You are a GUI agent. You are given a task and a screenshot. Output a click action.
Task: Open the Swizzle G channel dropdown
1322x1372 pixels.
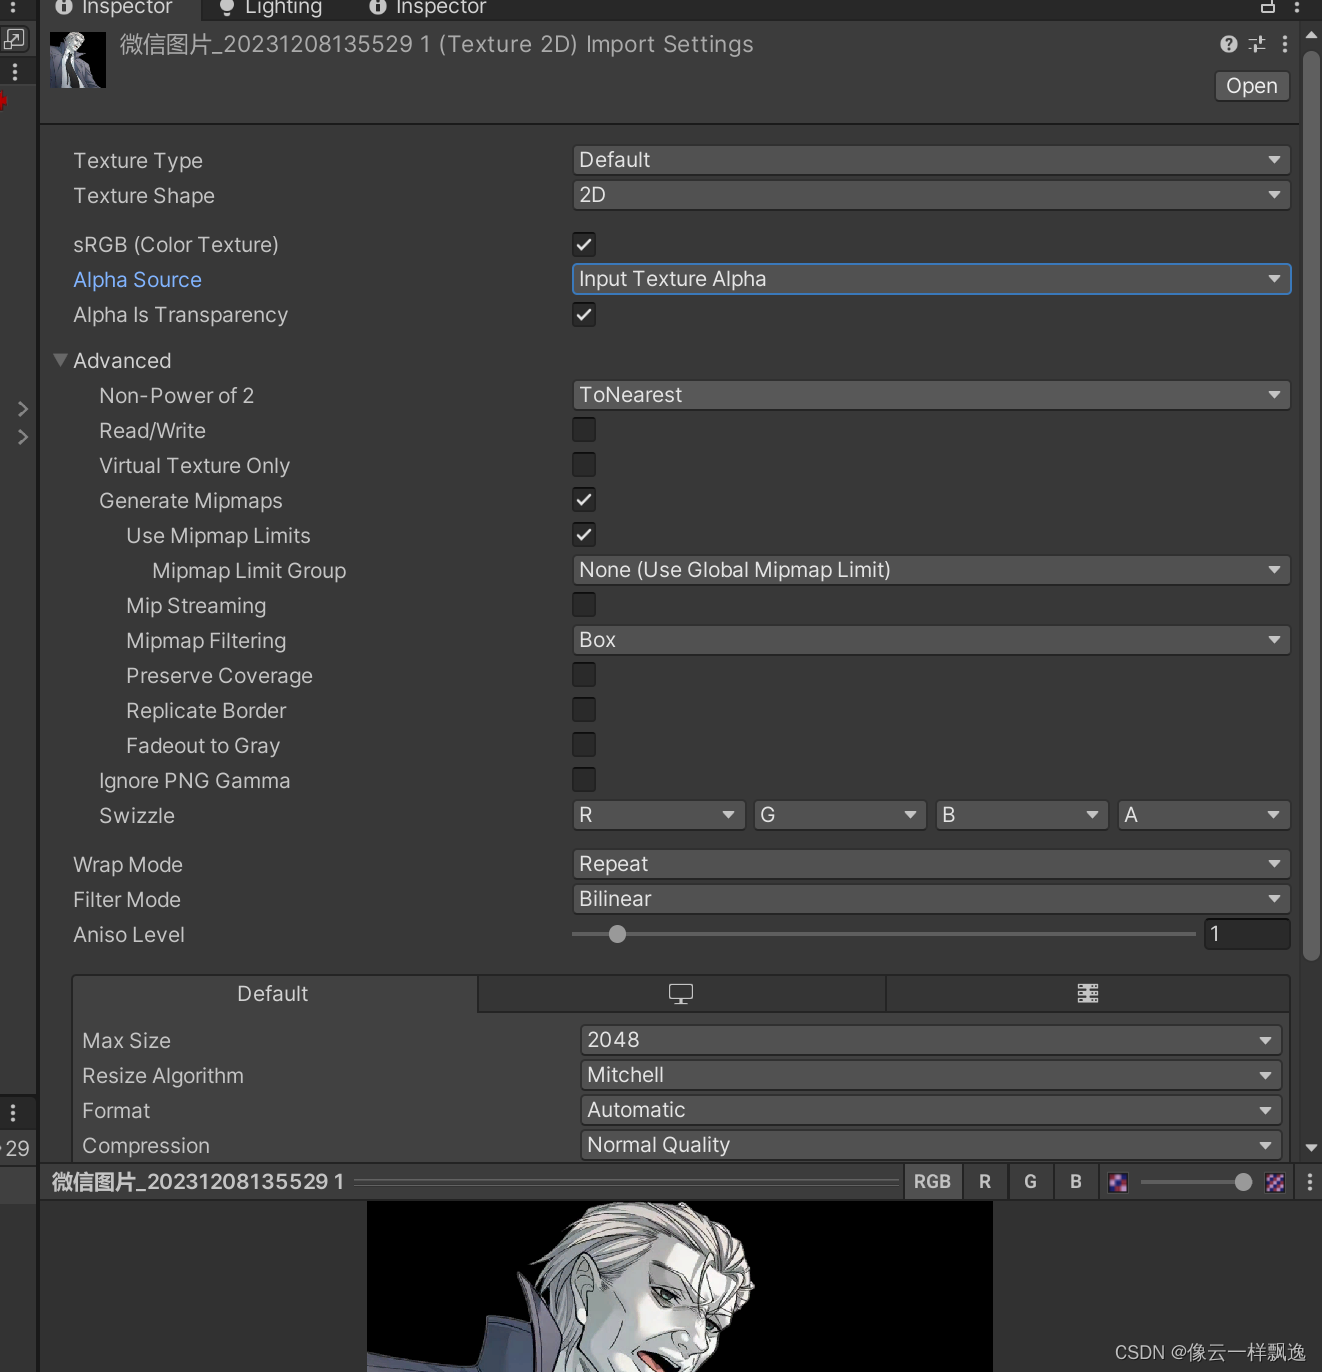[840, 815]
